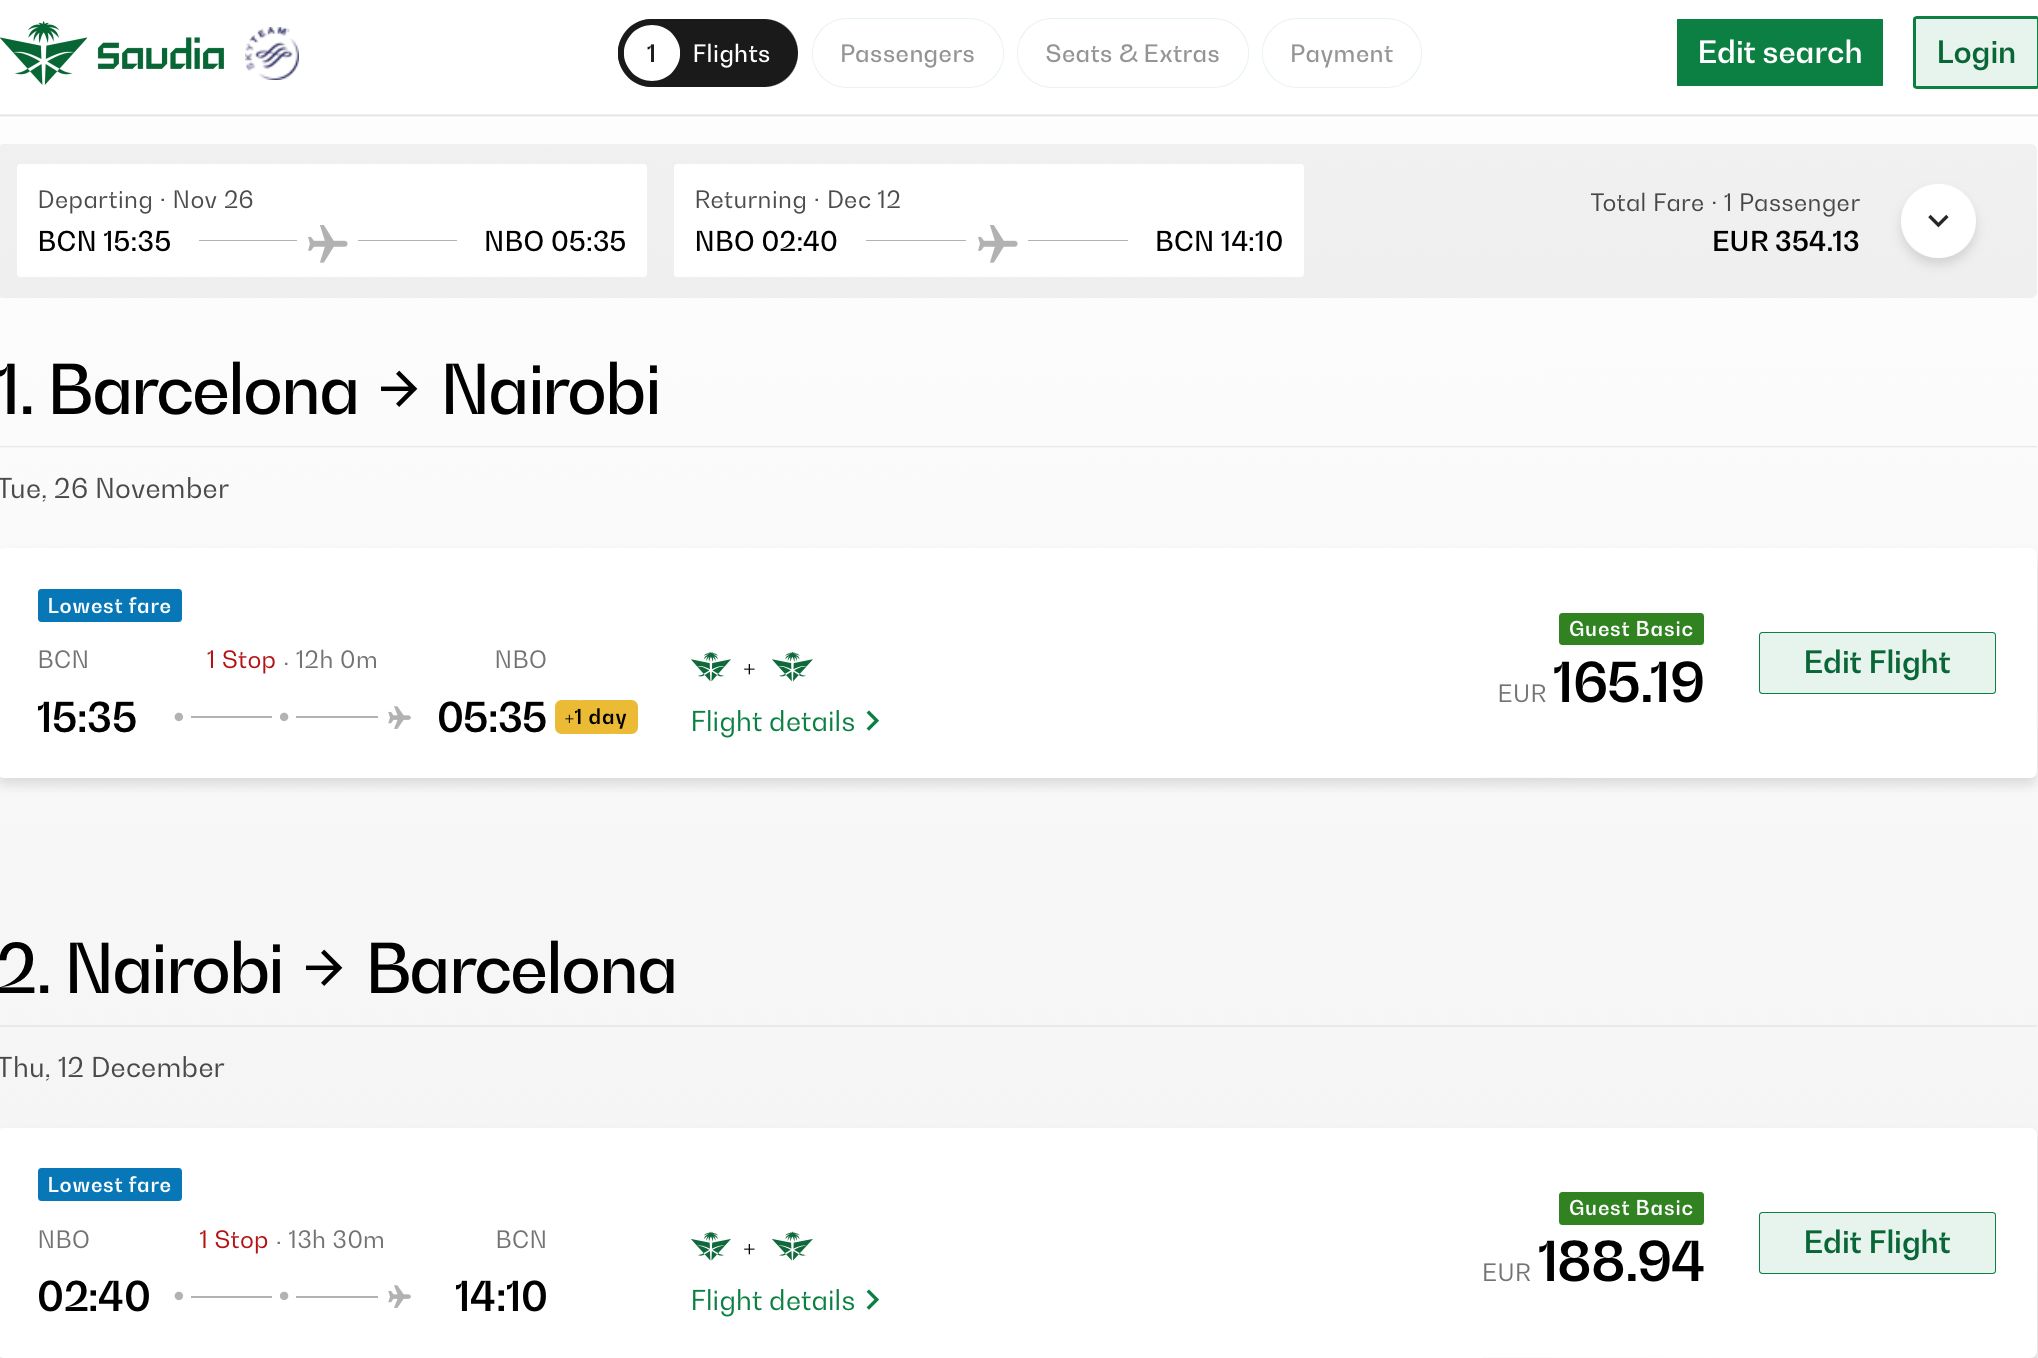Viewport: 2038px width, 1358px height.
Task: Click the SkyTeam alliance emblem
Action: [272, 53]
